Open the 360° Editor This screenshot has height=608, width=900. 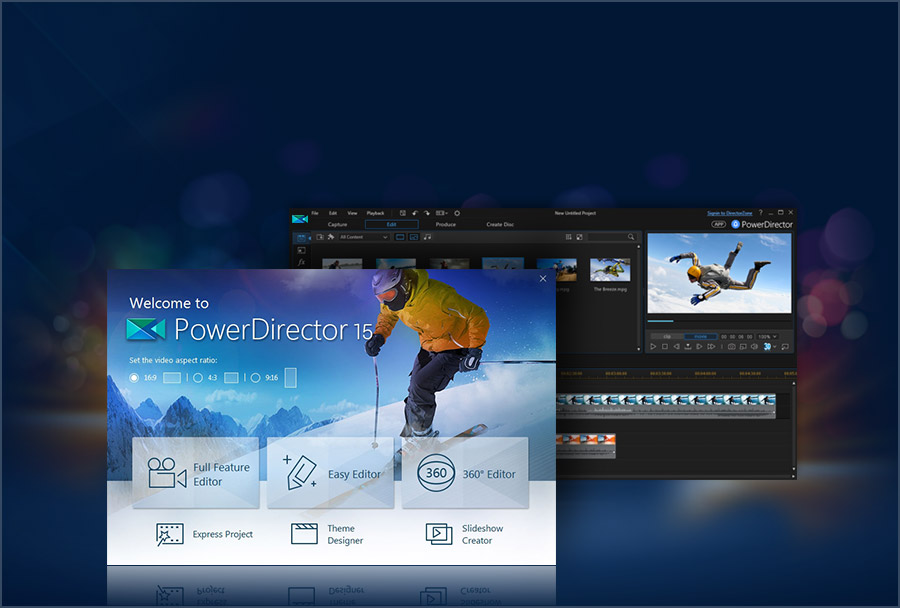click(465, 473)
